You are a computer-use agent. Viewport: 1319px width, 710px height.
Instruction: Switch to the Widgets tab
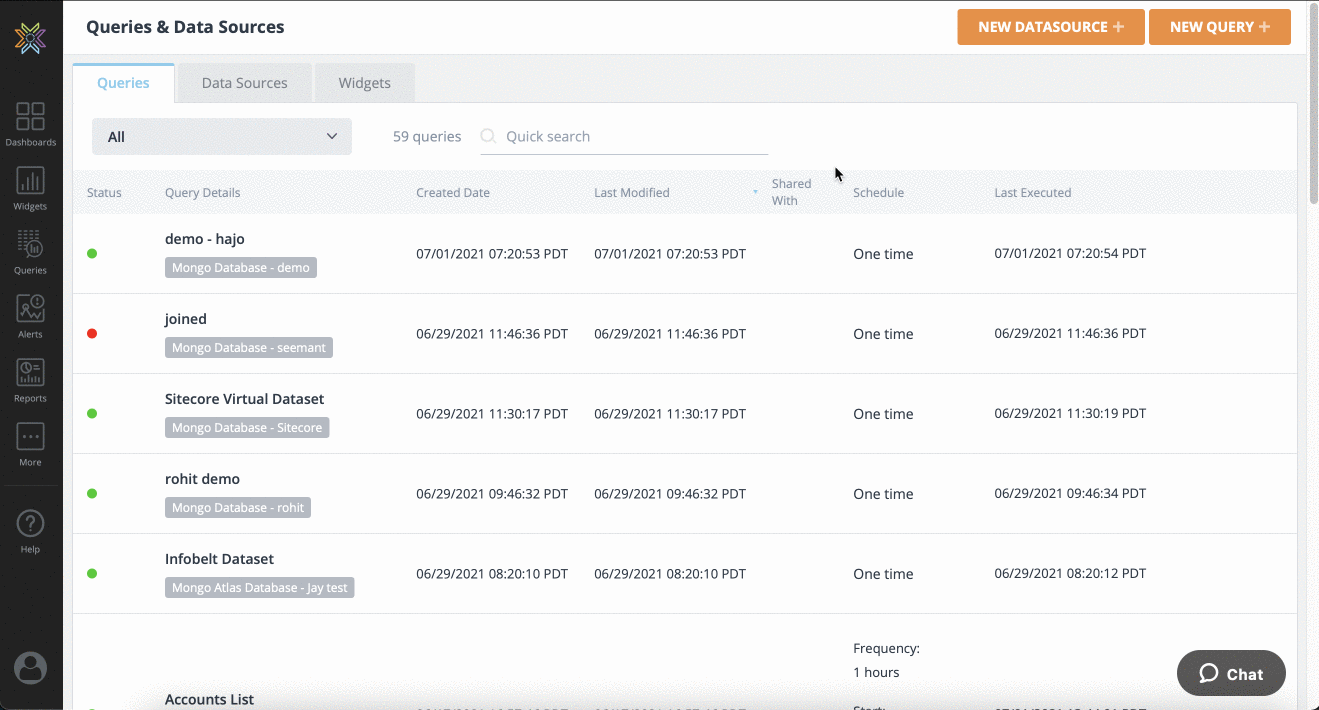[364, 83]
